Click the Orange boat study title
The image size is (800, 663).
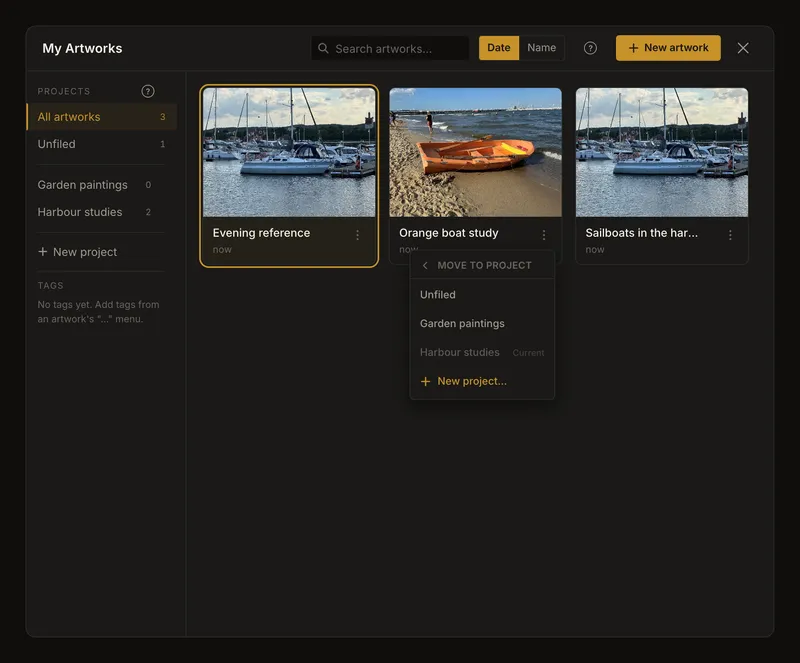pos(448,233)
